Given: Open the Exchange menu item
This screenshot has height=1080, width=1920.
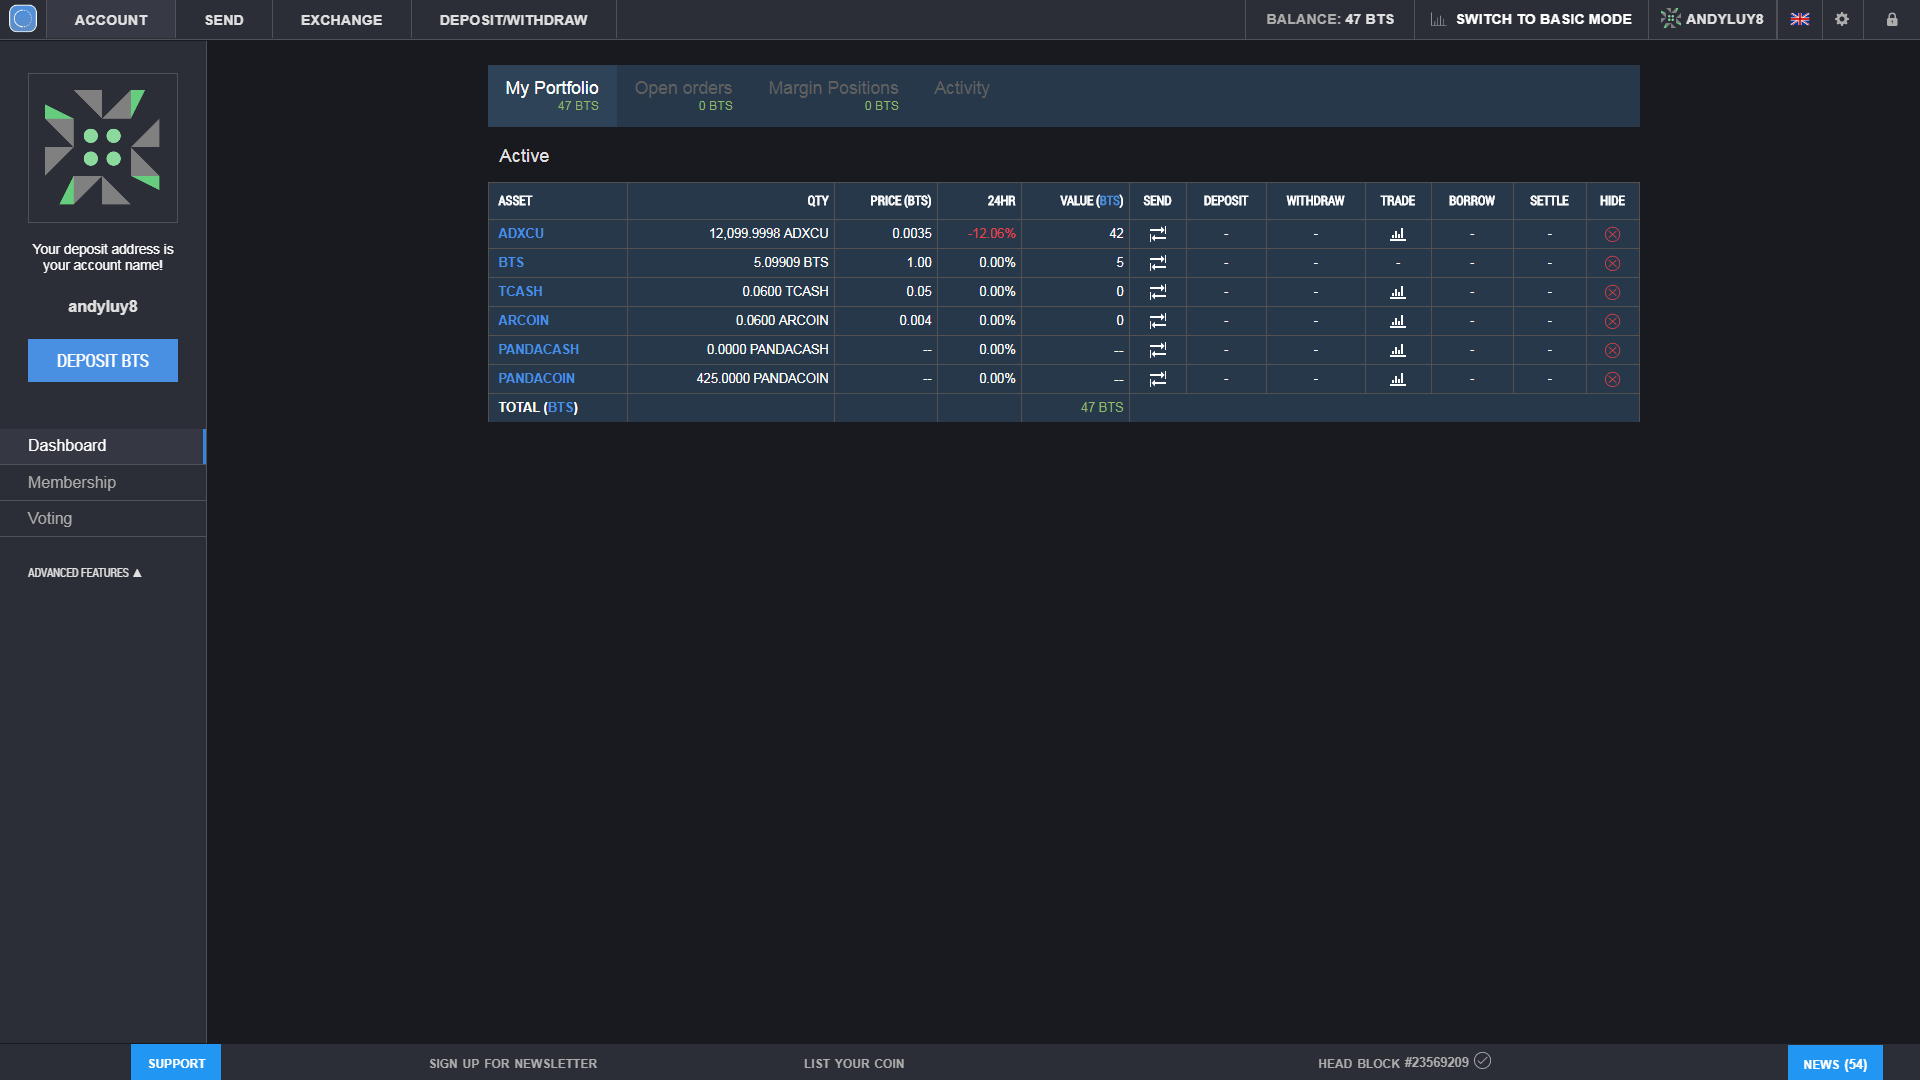Looking at the screenshot, I should (341, 20).
